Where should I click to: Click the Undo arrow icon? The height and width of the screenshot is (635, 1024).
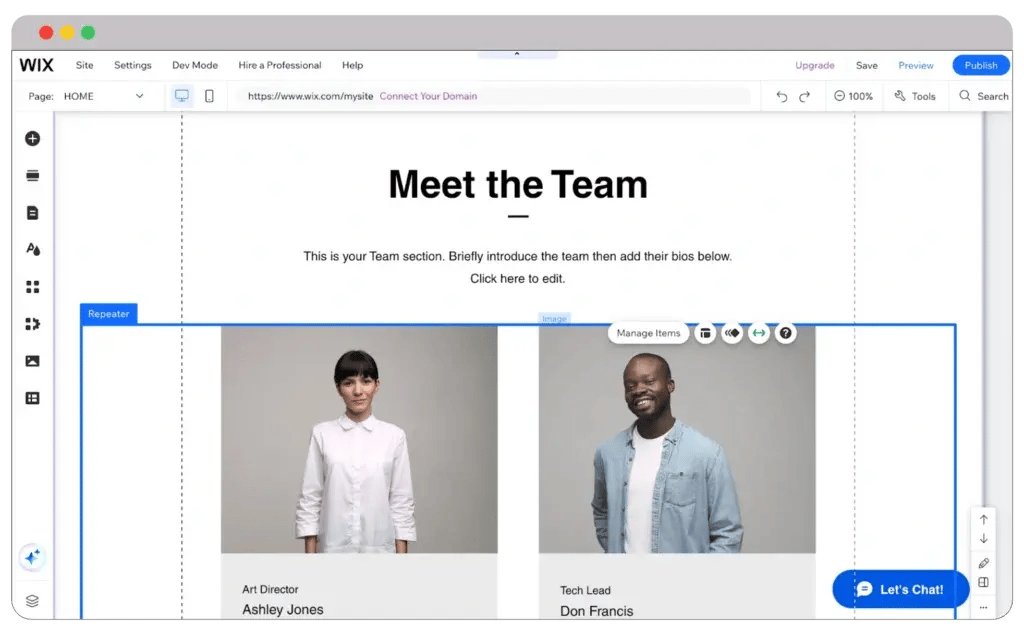(781, 97)
